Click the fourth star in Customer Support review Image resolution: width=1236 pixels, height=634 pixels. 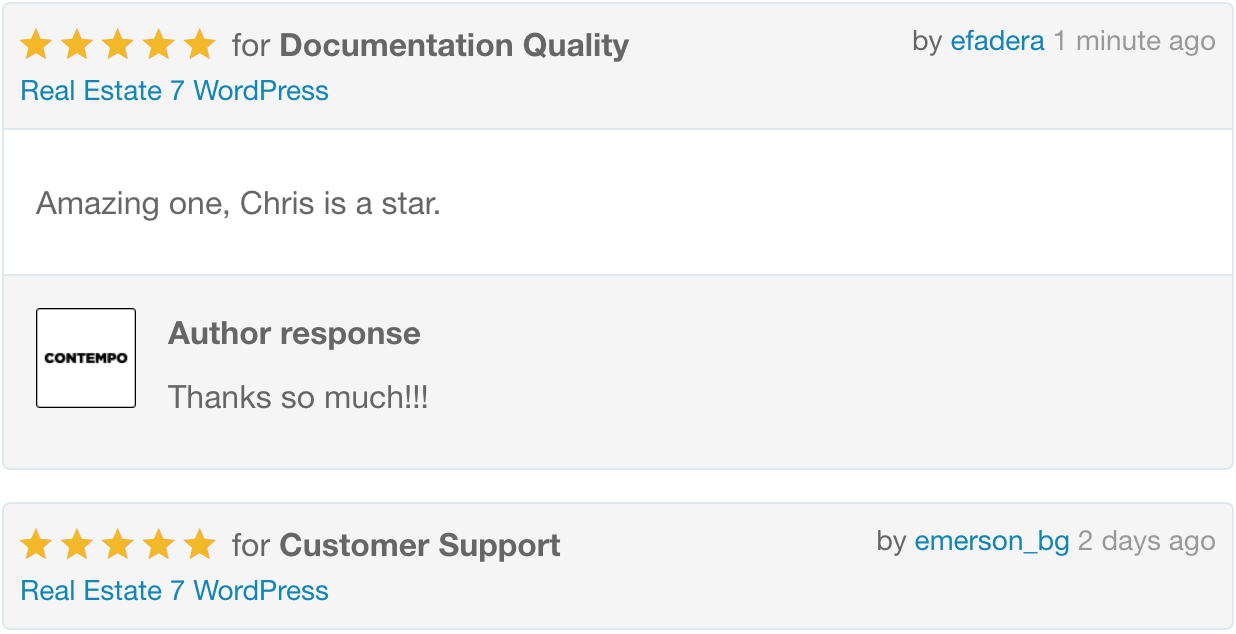point(159,545)
